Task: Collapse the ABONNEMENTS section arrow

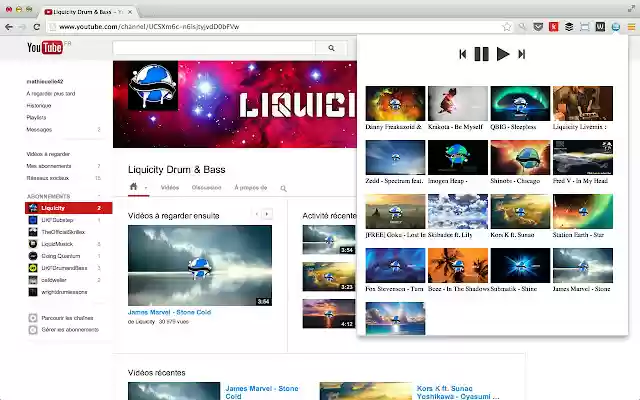Action: (x=99, y=196)
